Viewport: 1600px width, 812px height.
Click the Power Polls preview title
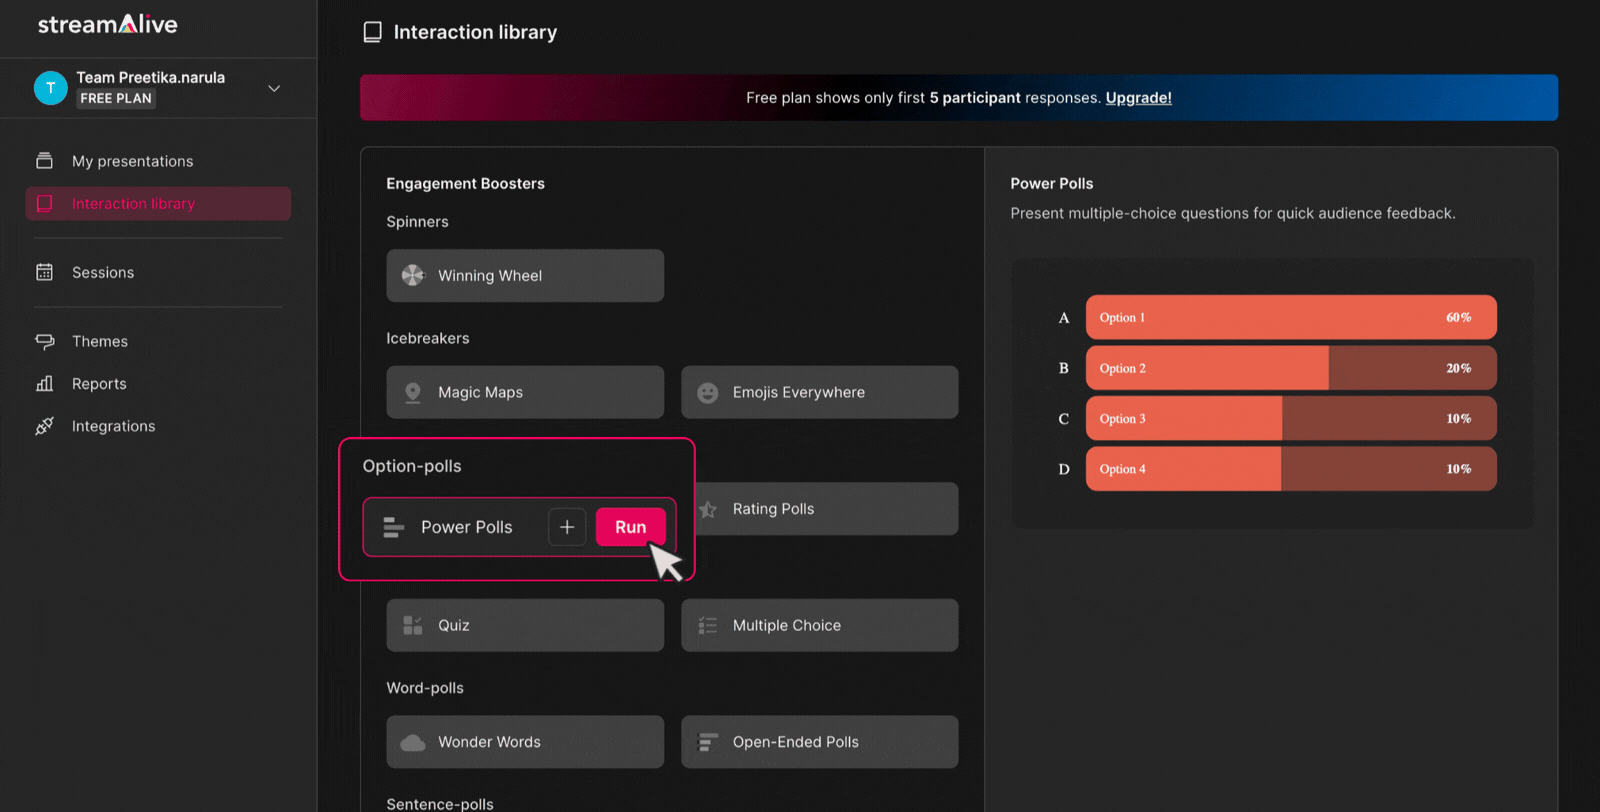(x=1052, y=183)
